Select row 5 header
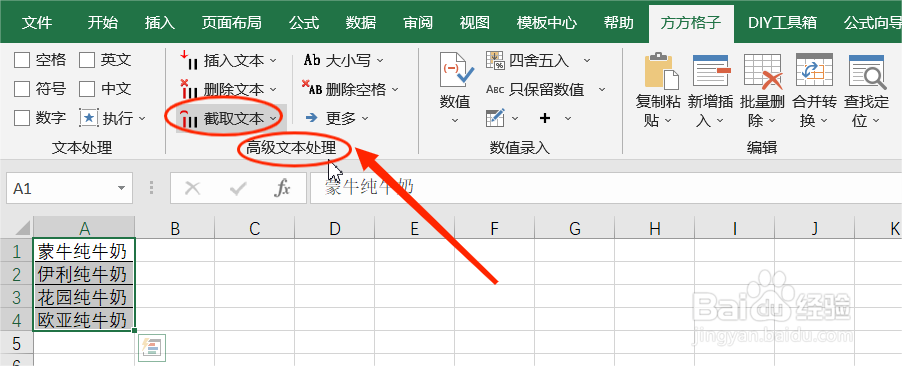Screen dimensions: 902x366 pos(17,343)
